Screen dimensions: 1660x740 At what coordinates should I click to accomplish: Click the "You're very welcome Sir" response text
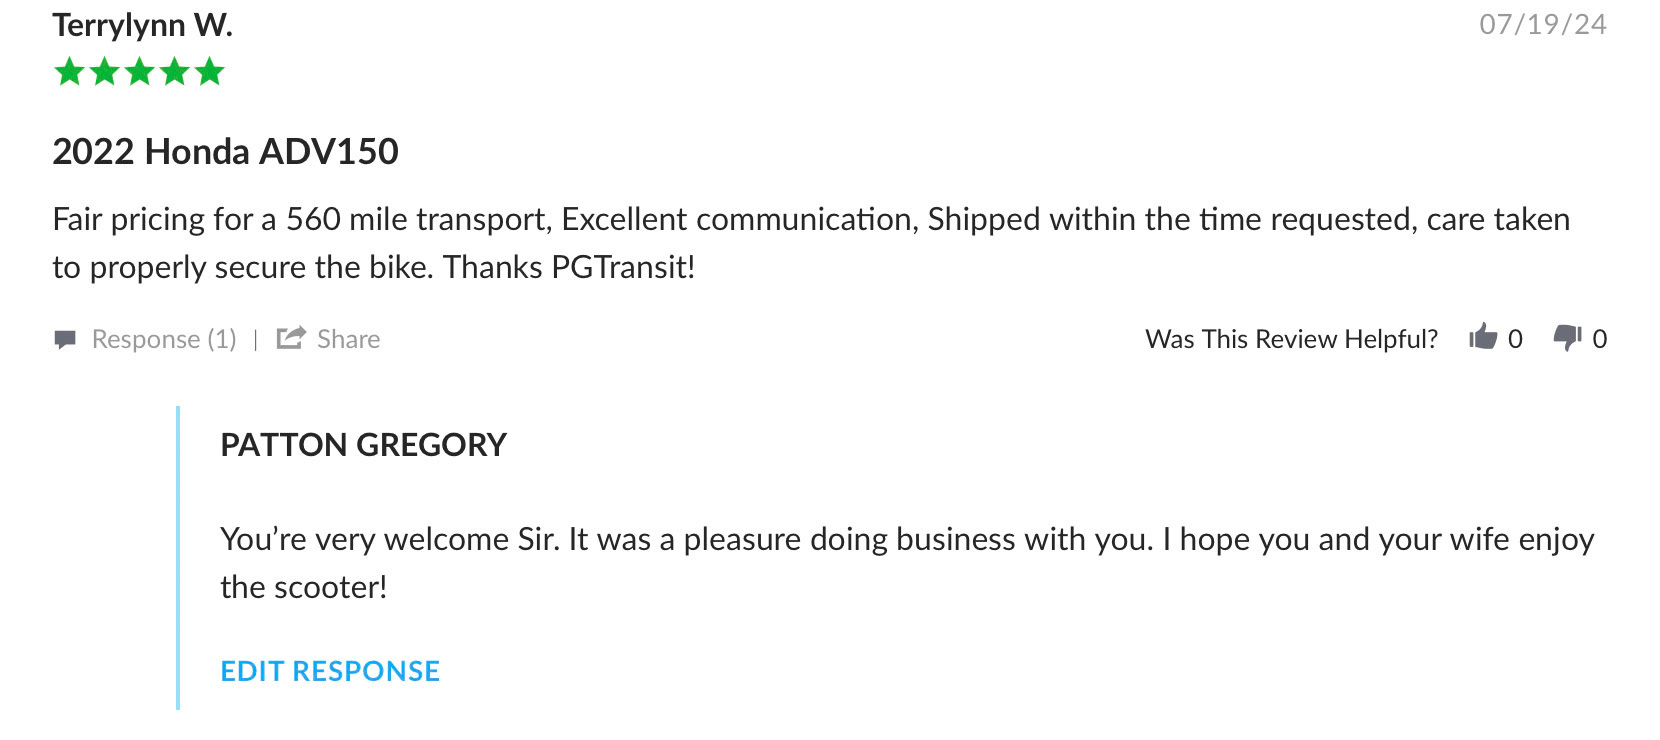tap(388, 540)
